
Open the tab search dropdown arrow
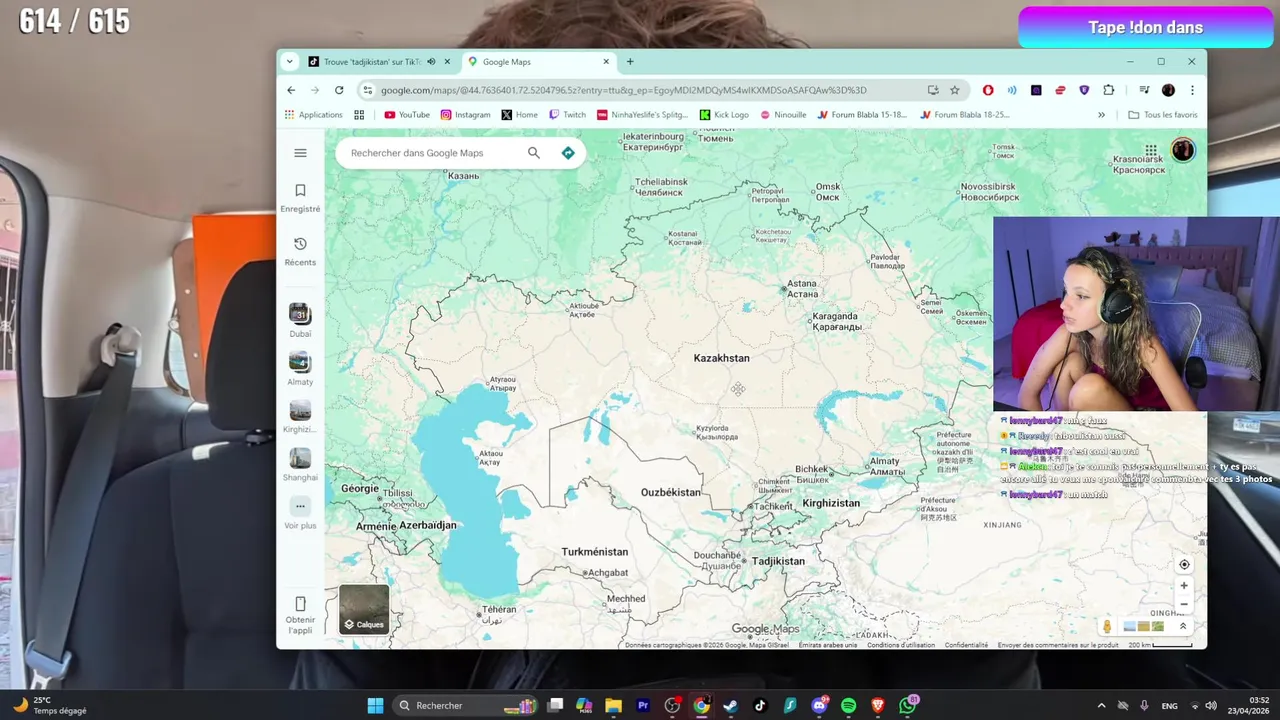tap(290, 62)
